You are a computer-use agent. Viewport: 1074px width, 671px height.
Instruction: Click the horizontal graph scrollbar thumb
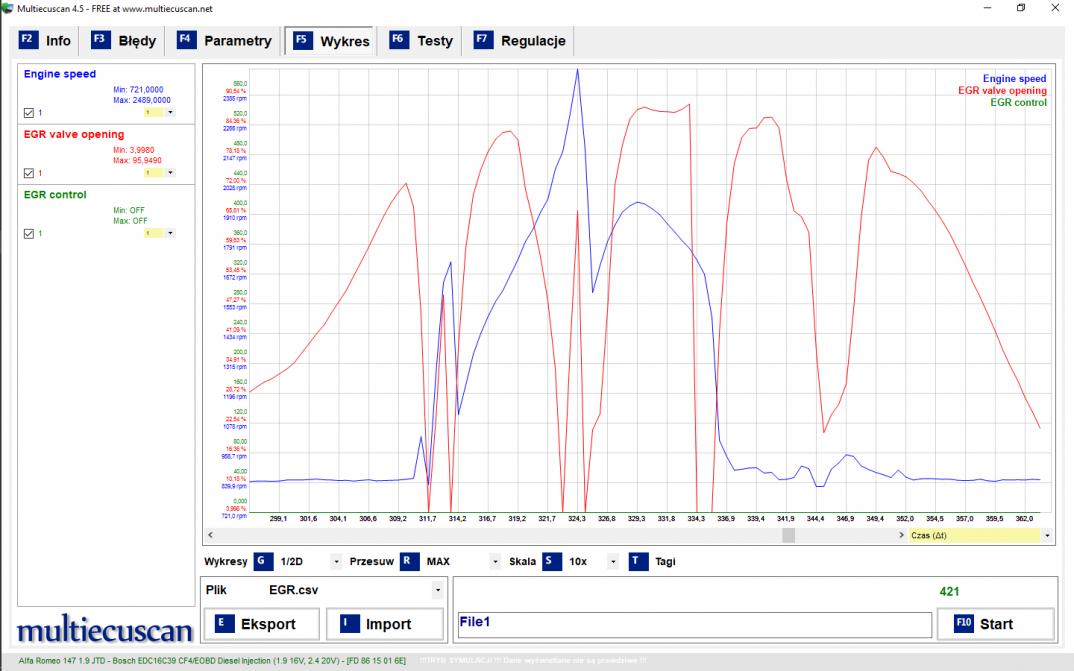[788, 536]
